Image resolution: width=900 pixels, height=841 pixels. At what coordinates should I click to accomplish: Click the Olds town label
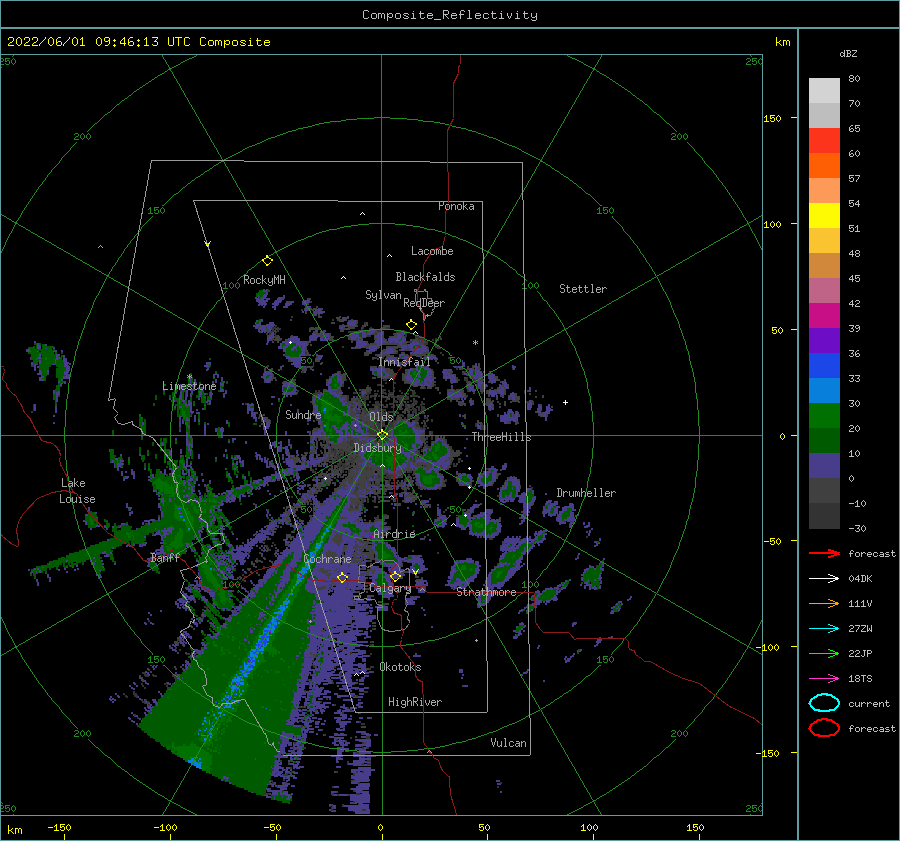pos(381,417)
